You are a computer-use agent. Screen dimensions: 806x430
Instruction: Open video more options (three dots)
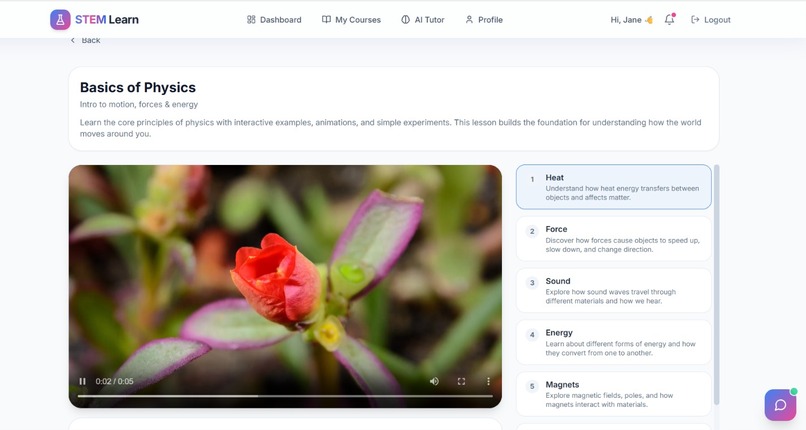488,381
